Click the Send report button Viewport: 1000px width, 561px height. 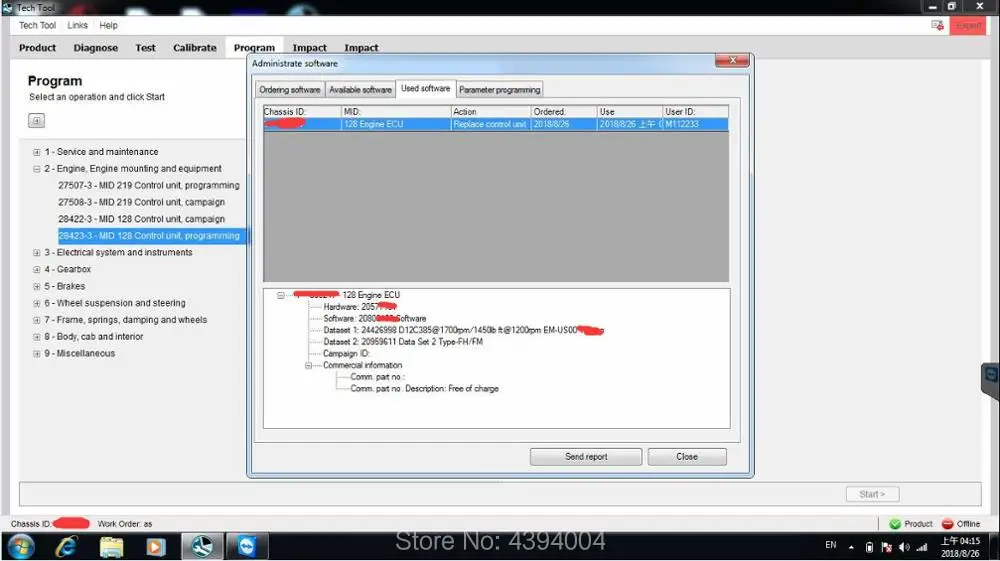(585, 456)
